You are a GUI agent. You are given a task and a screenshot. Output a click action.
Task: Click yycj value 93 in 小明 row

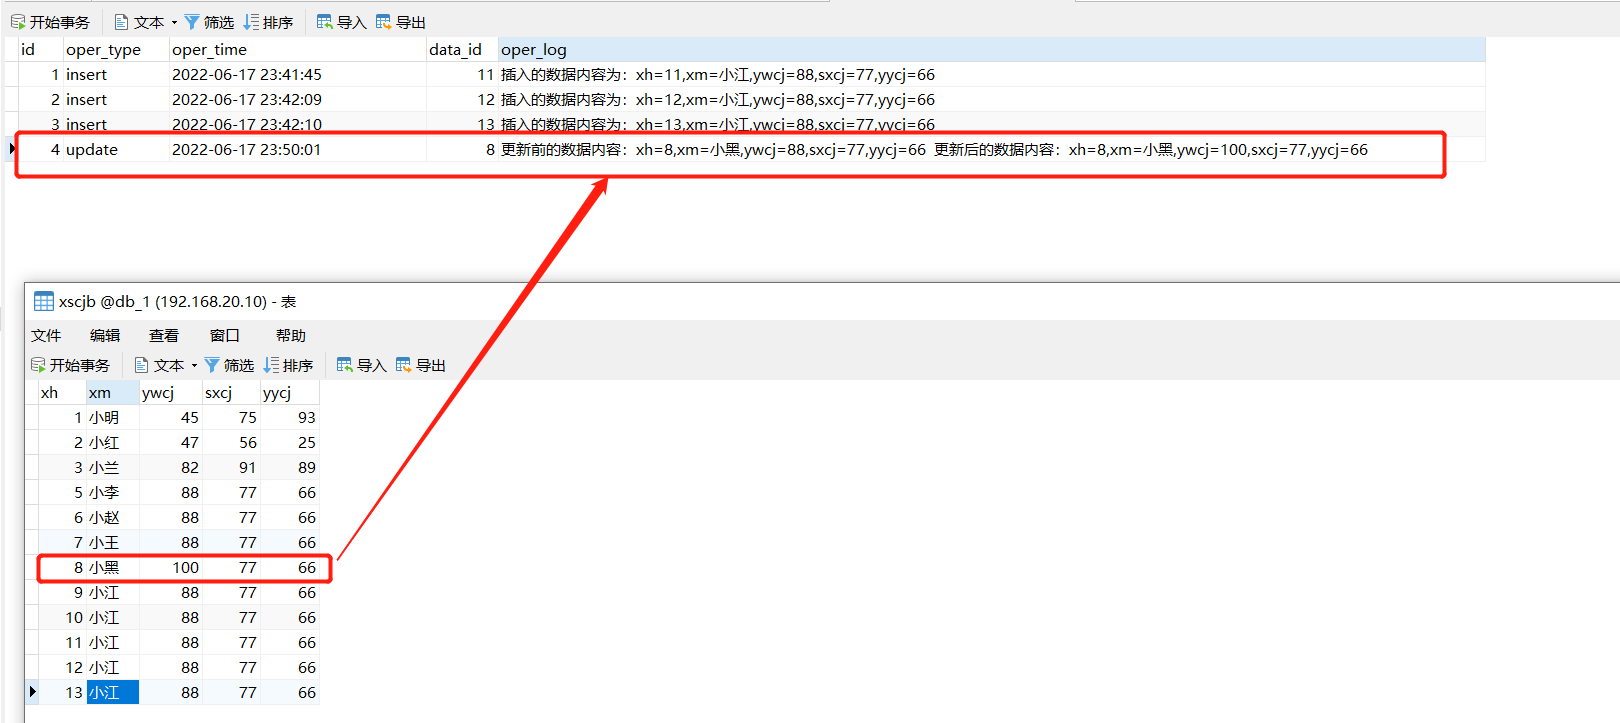click(290, 418)
